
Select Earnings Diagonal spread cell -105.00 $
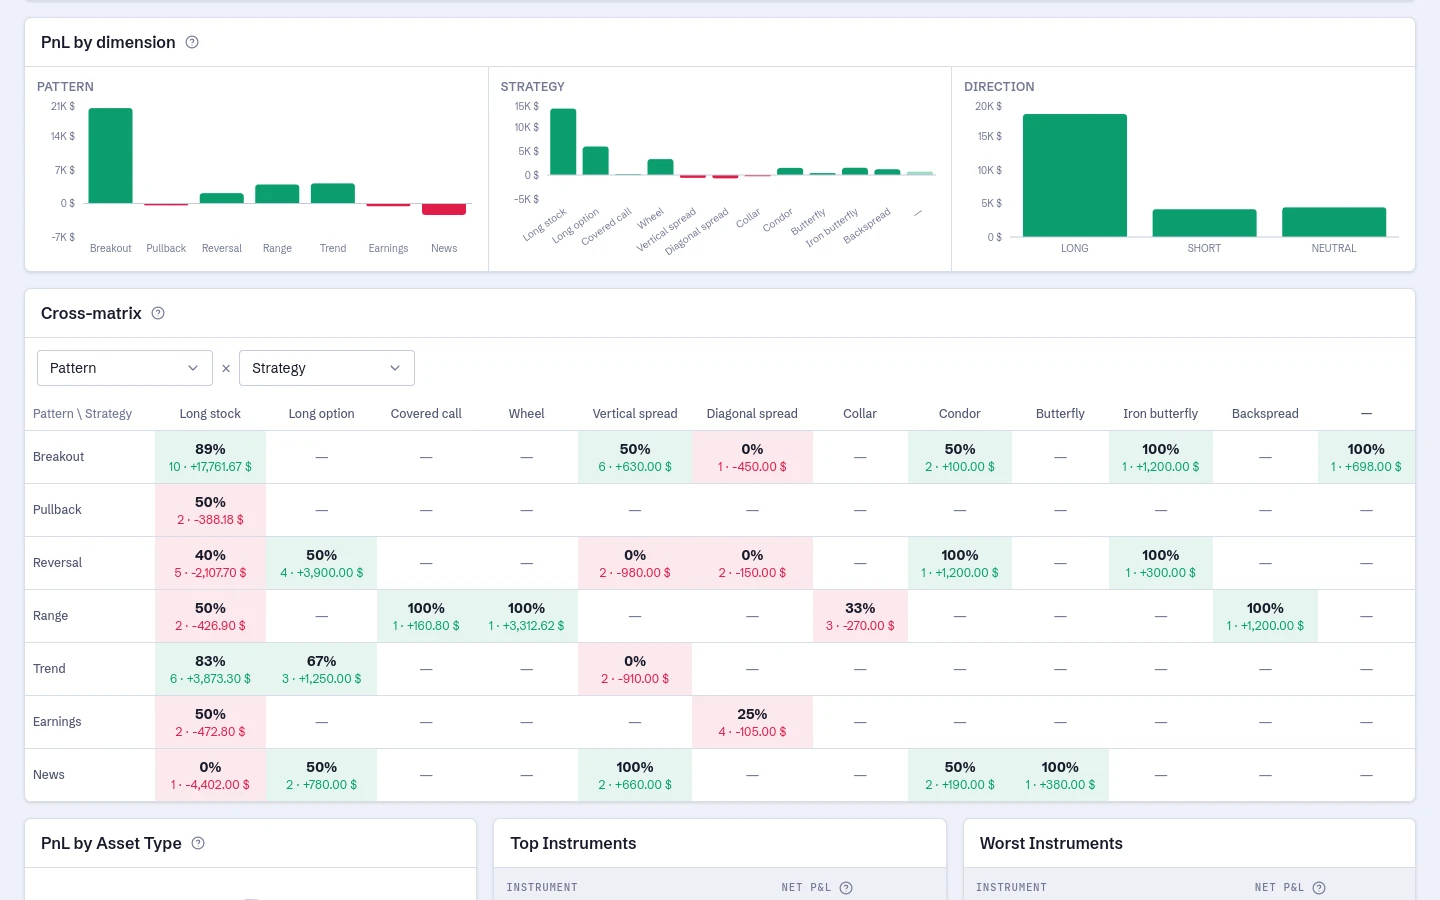click(x=752, y=722)
